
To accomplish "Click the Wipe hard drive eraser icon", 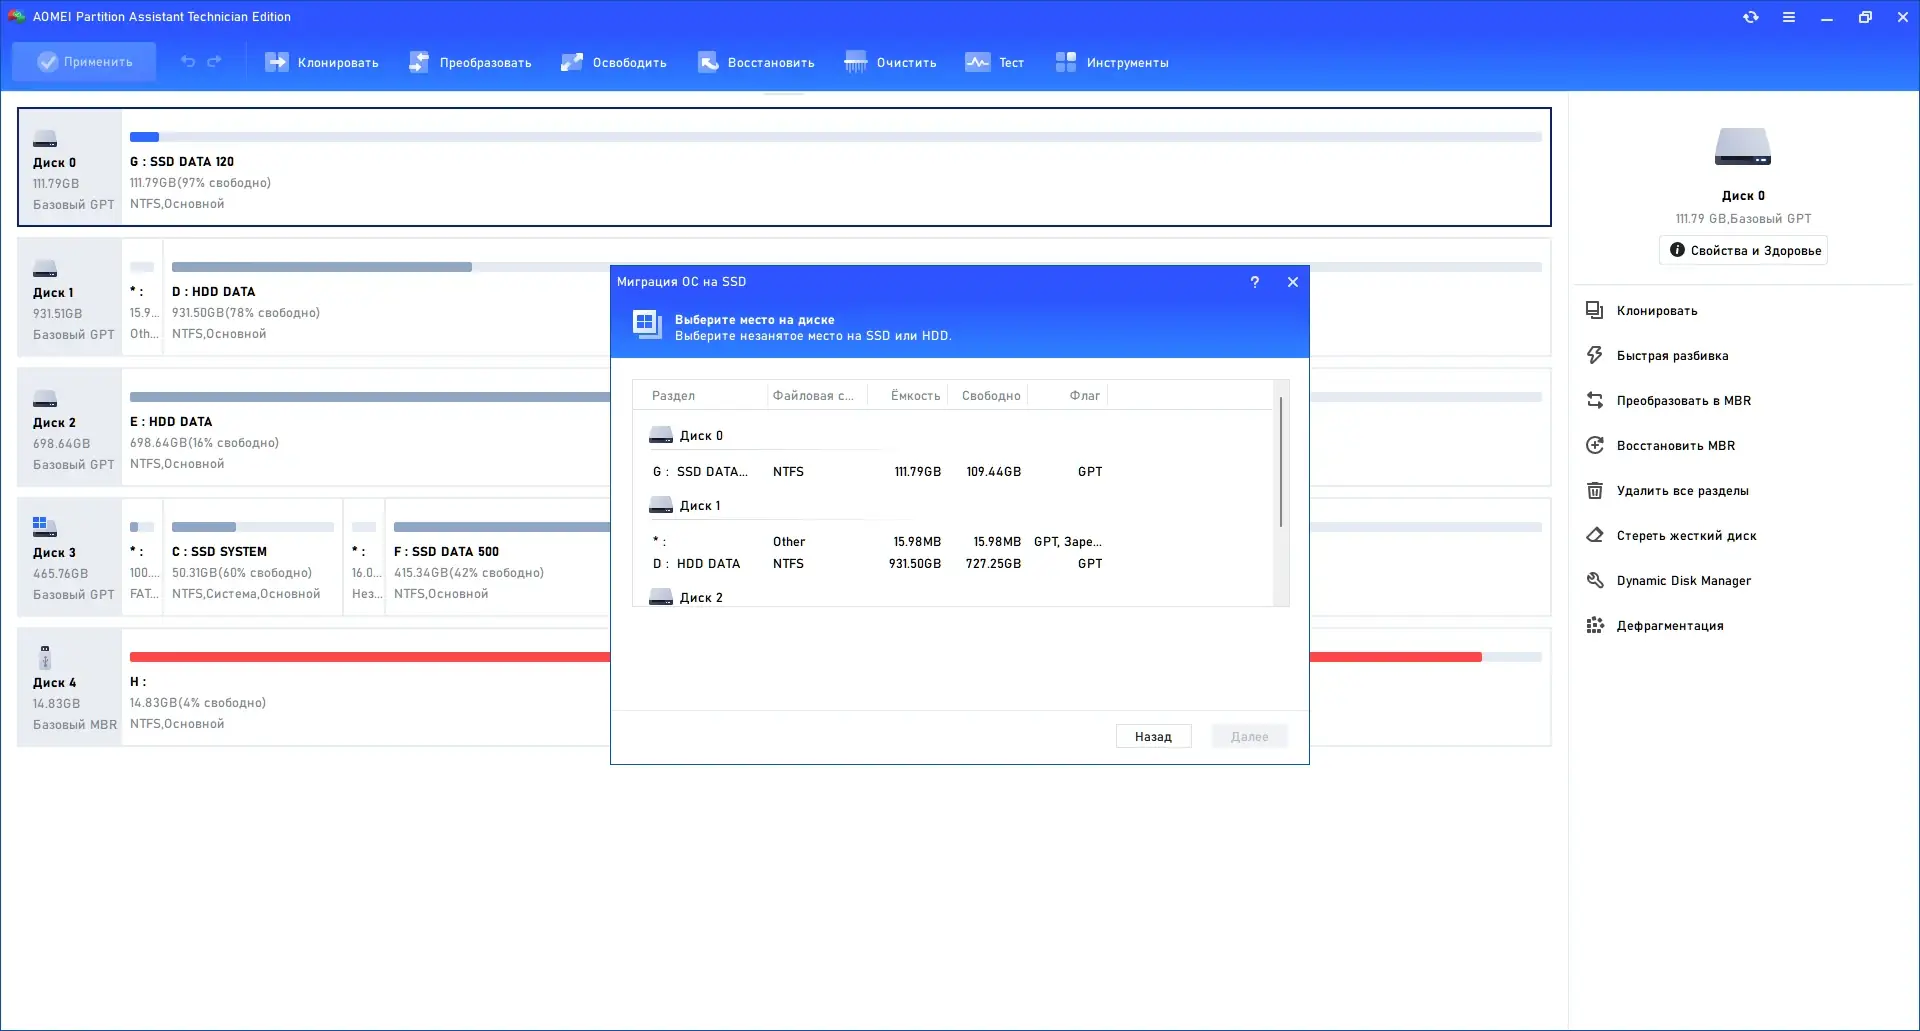I will coord(1595,535).
